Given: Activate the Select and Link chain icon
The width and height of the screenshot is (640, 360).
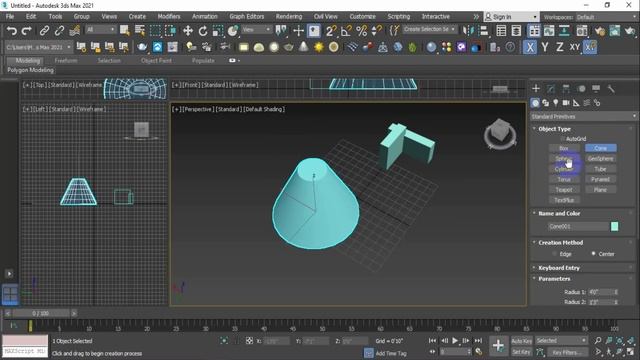Looking at the screenshot, I should point(44,31).
